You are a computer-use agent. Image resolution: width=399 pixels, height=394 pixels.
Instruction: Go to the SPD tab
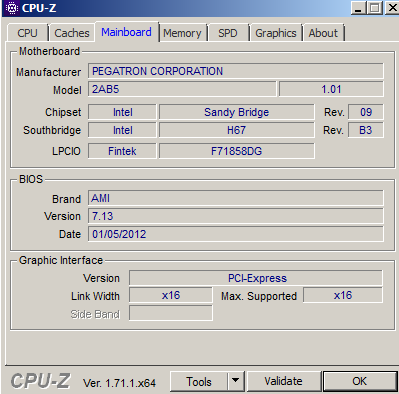[228, 33]
